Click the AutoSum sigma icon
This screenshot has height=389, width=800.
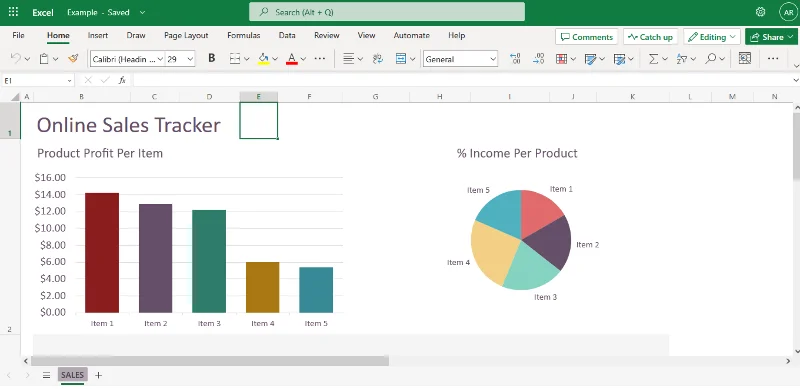tap(653, 59)
